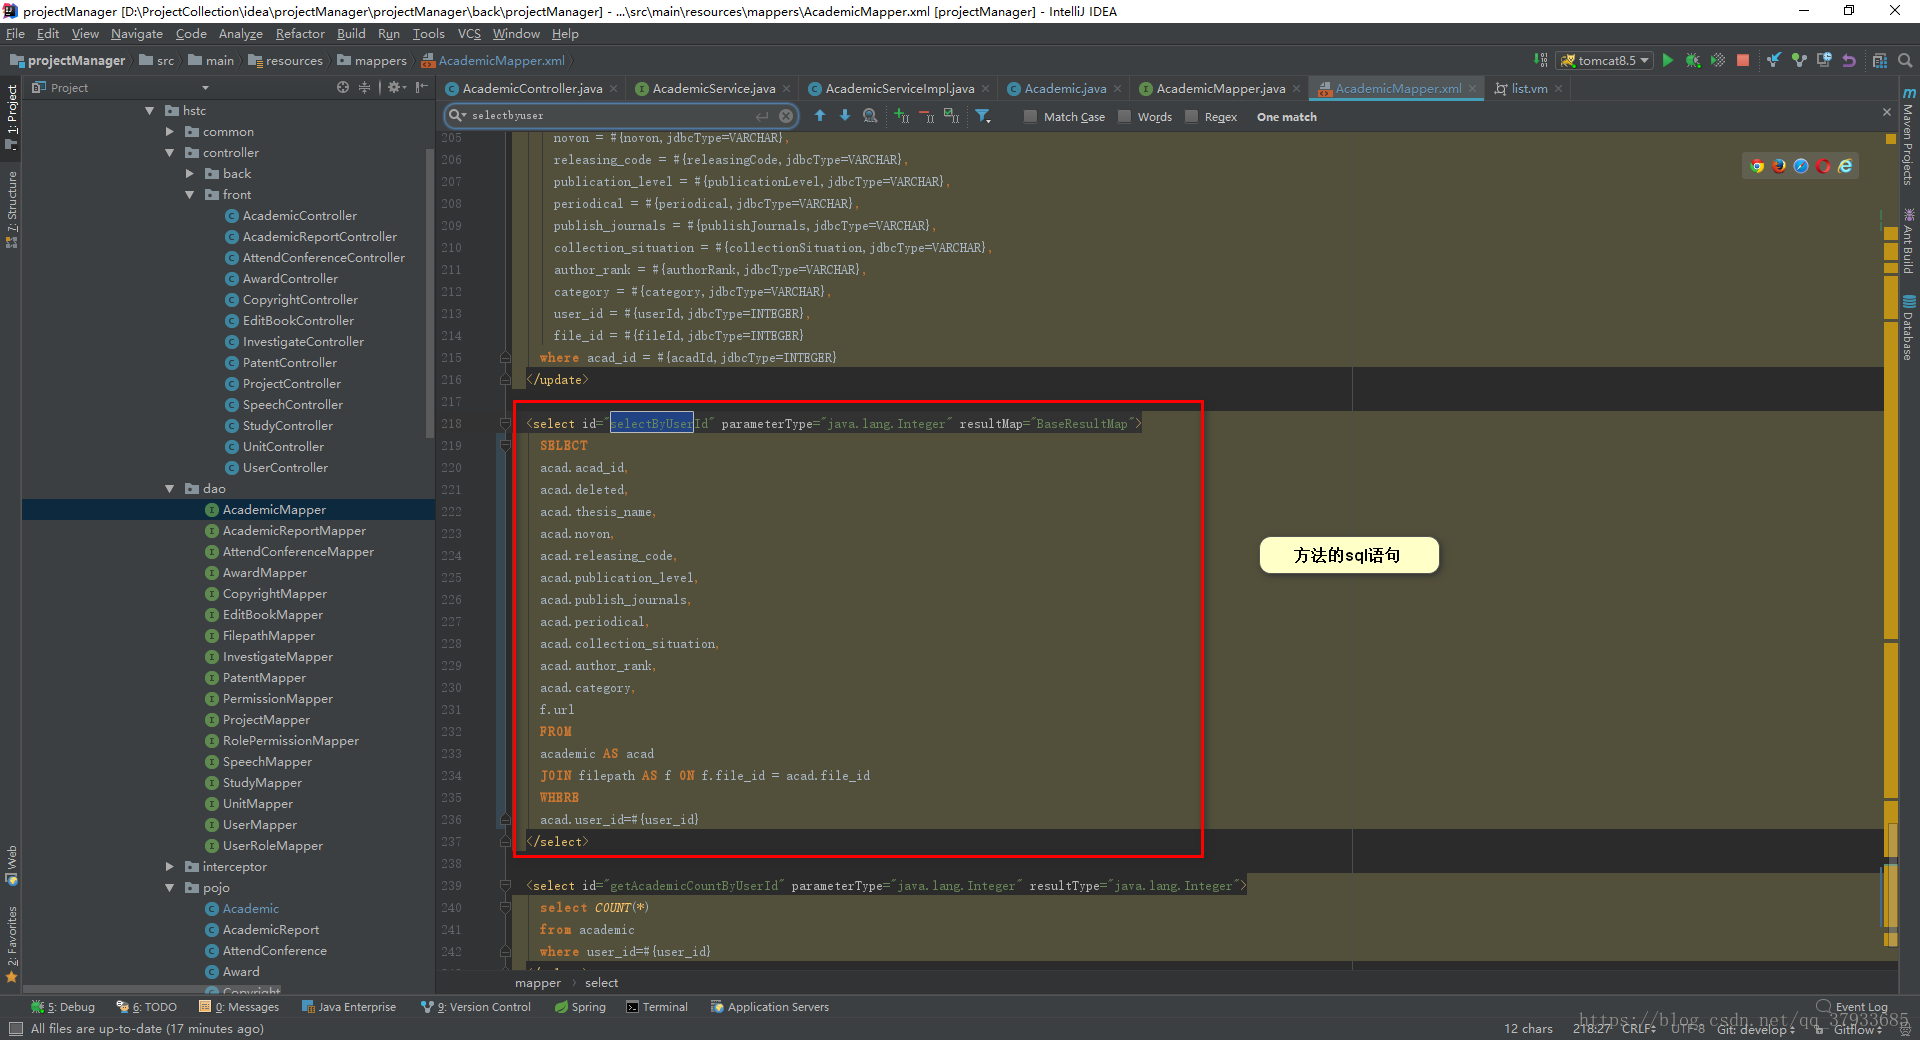
Task: Open the Event Log
Action: coord(1853,1007)
